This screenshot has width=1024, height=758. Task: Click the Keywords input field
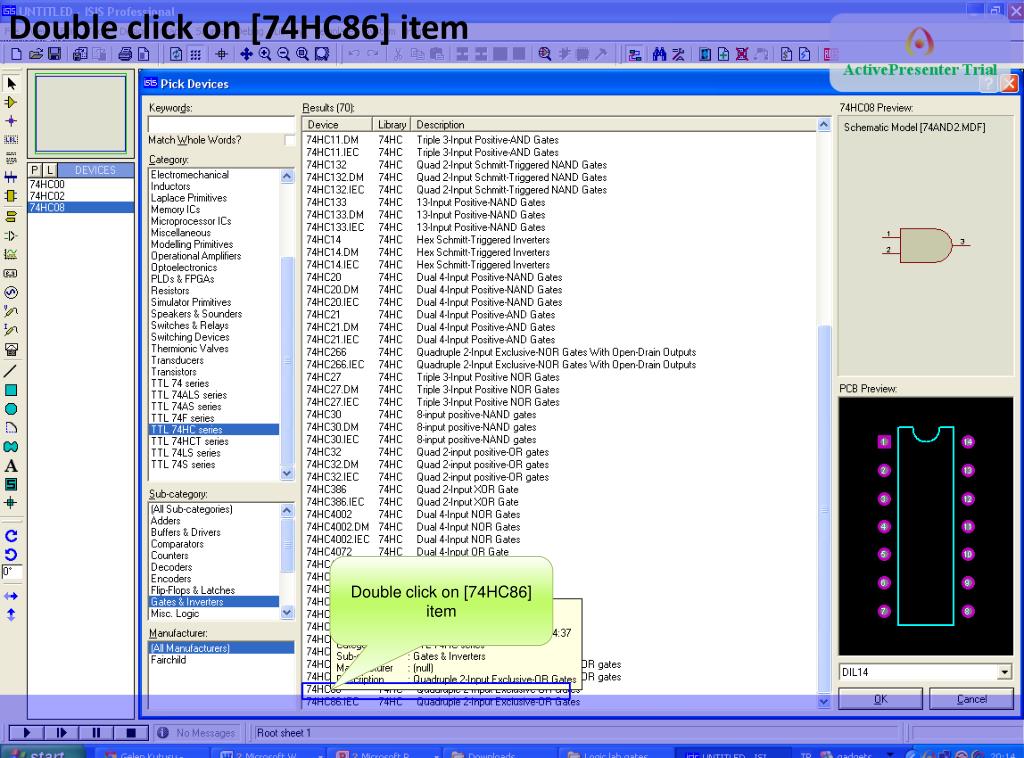click(x=221, y=124)
